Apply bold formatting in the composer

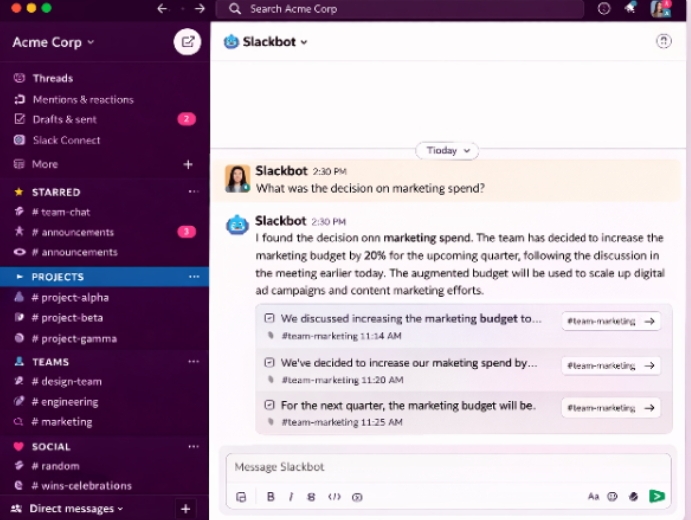(271, 496)
